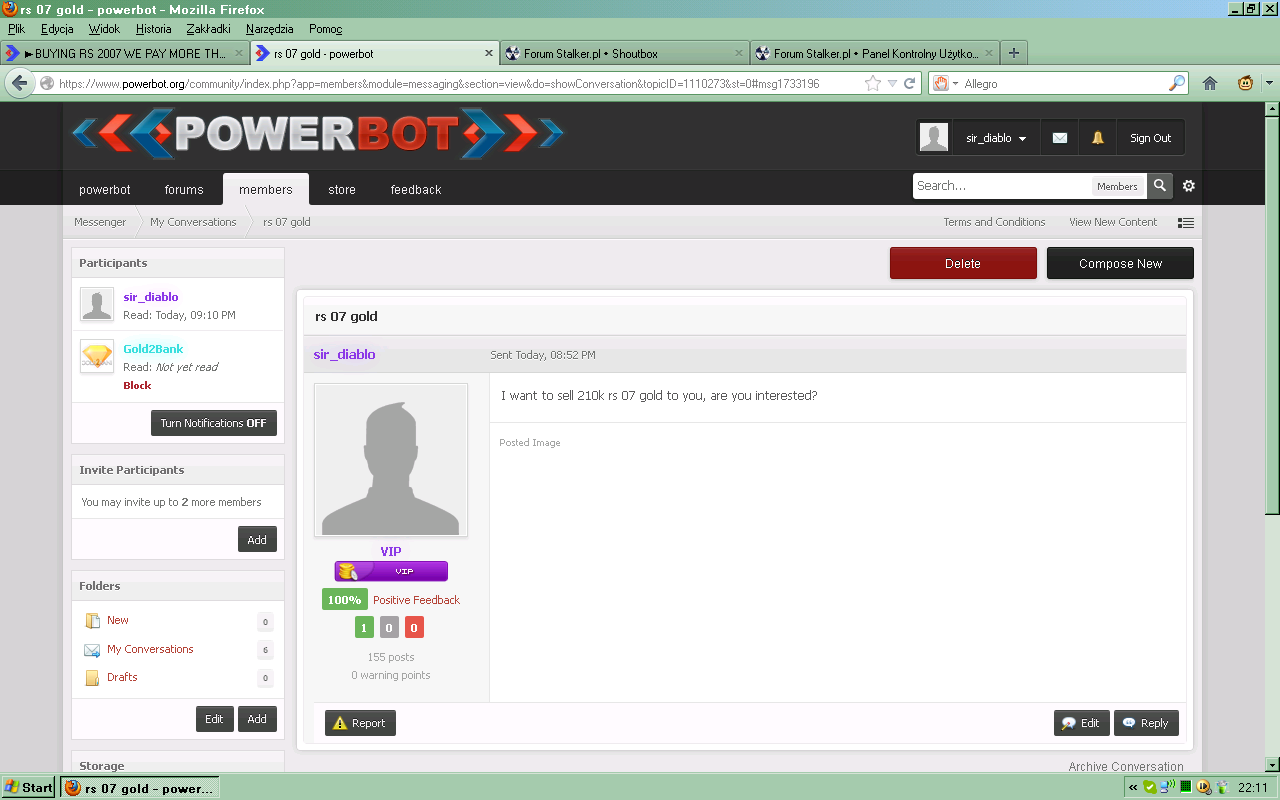Click the search magnifier in Allegro box
The width and height of the screenshot is (1280, 800).
pyautogui.click(x=1177, y=83)
